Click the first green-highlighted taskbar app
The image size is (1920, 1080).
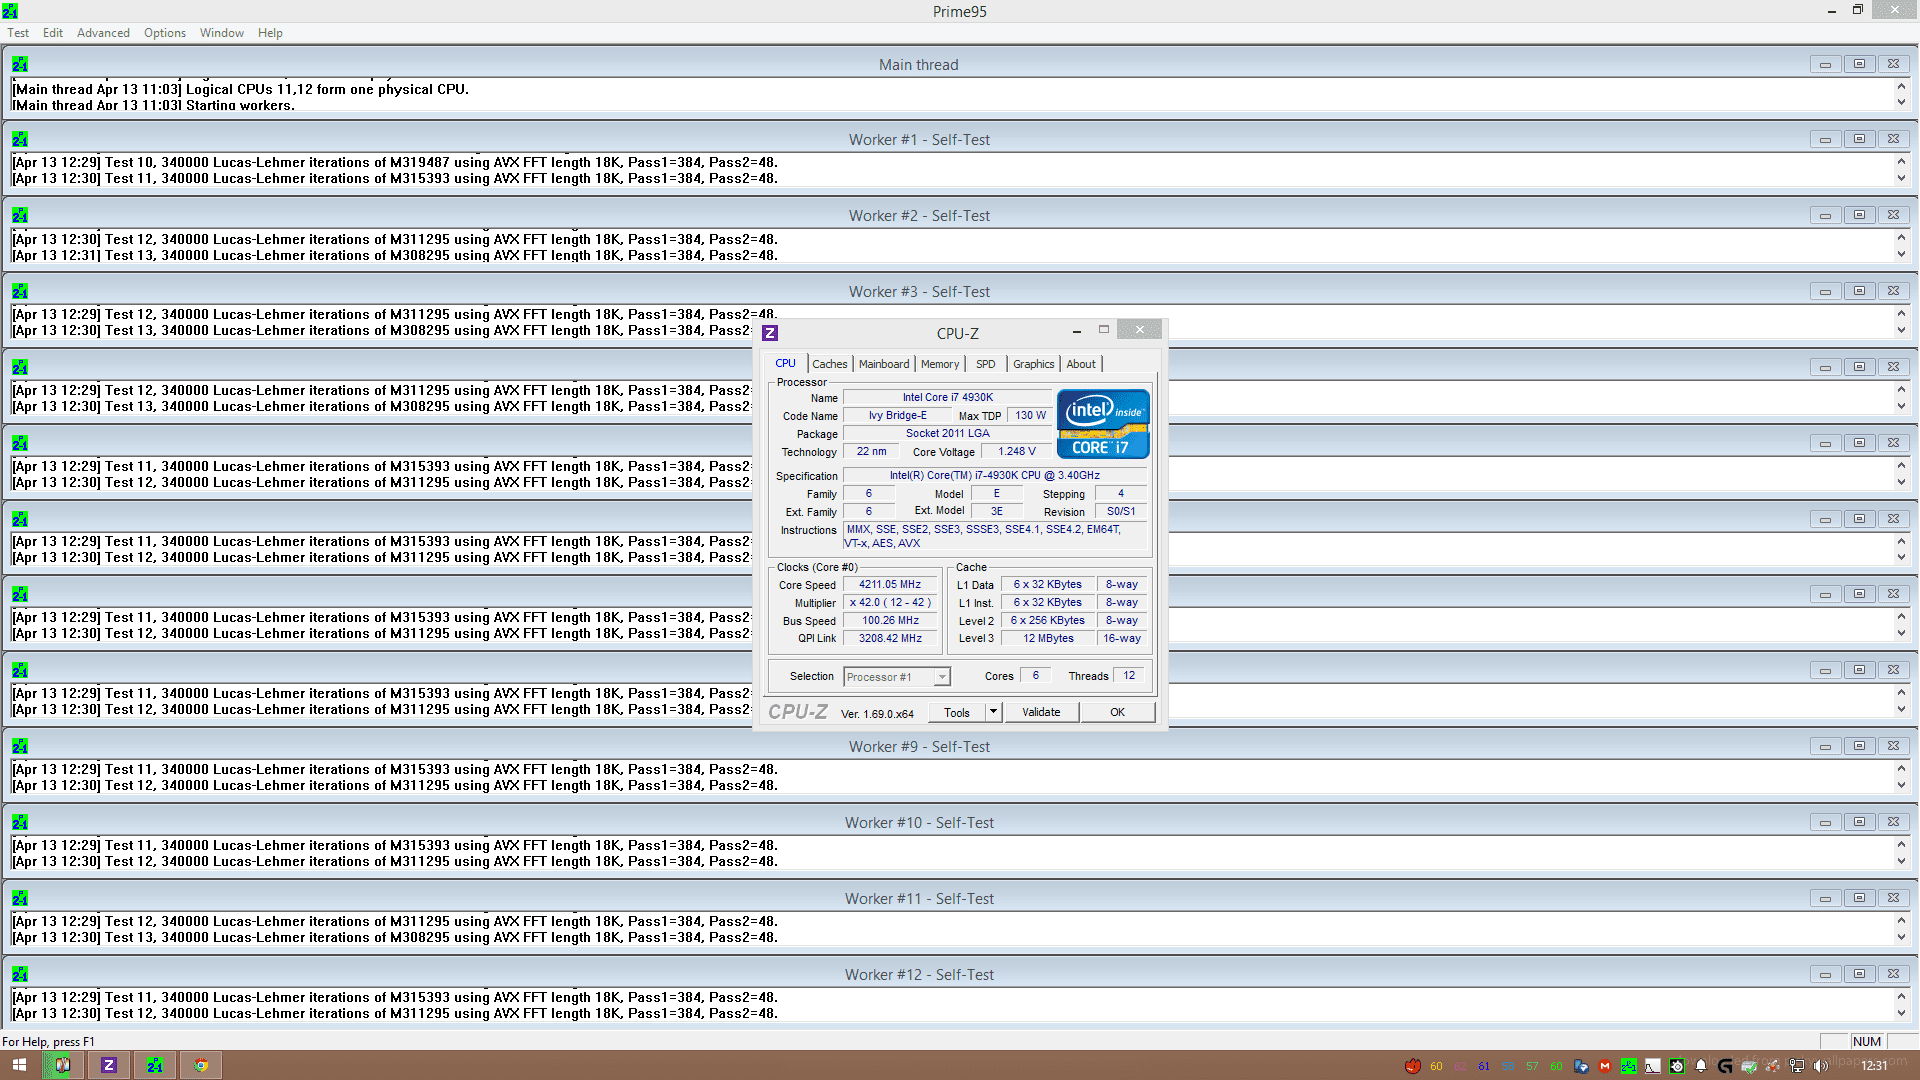pyautogui.click(x=63, y=1065)
